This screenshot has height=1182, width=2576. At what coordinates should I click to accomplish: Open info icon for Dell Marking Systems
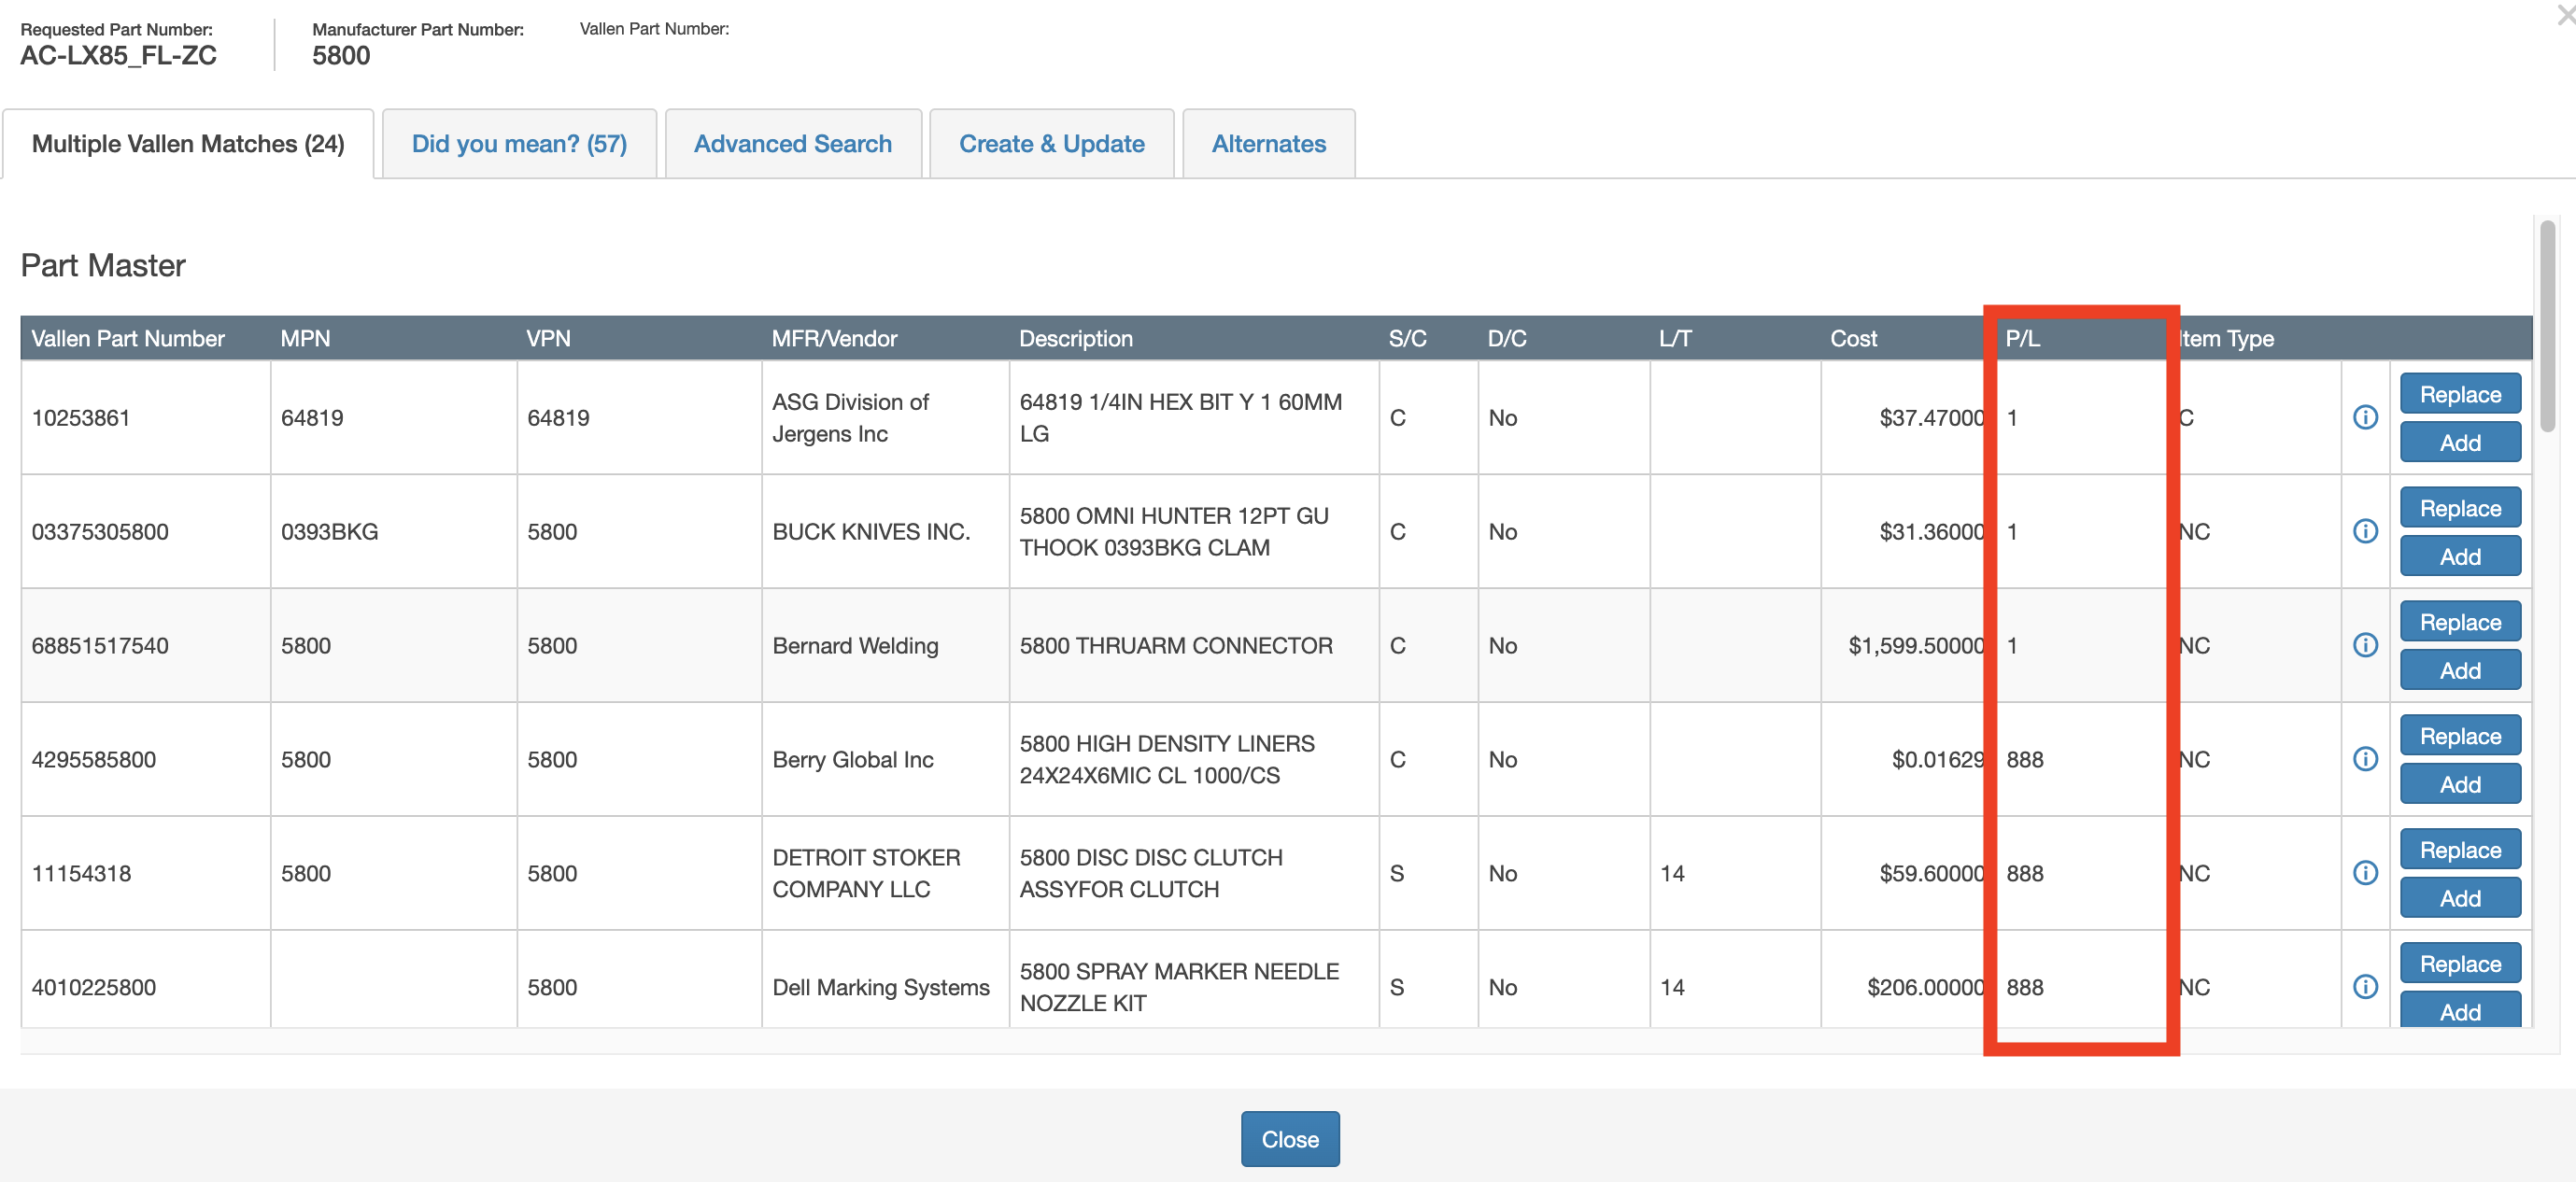(2364, 987)
